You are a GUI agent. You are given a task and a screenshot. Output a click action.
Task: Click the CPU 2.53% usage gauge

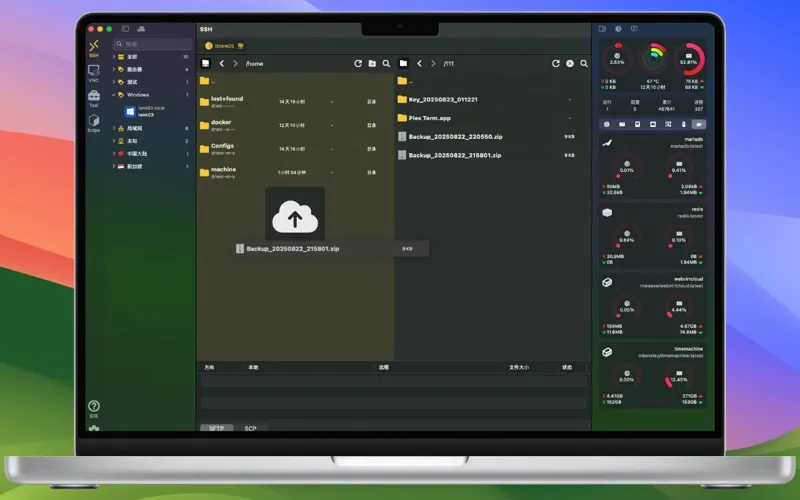pos(617,60)
